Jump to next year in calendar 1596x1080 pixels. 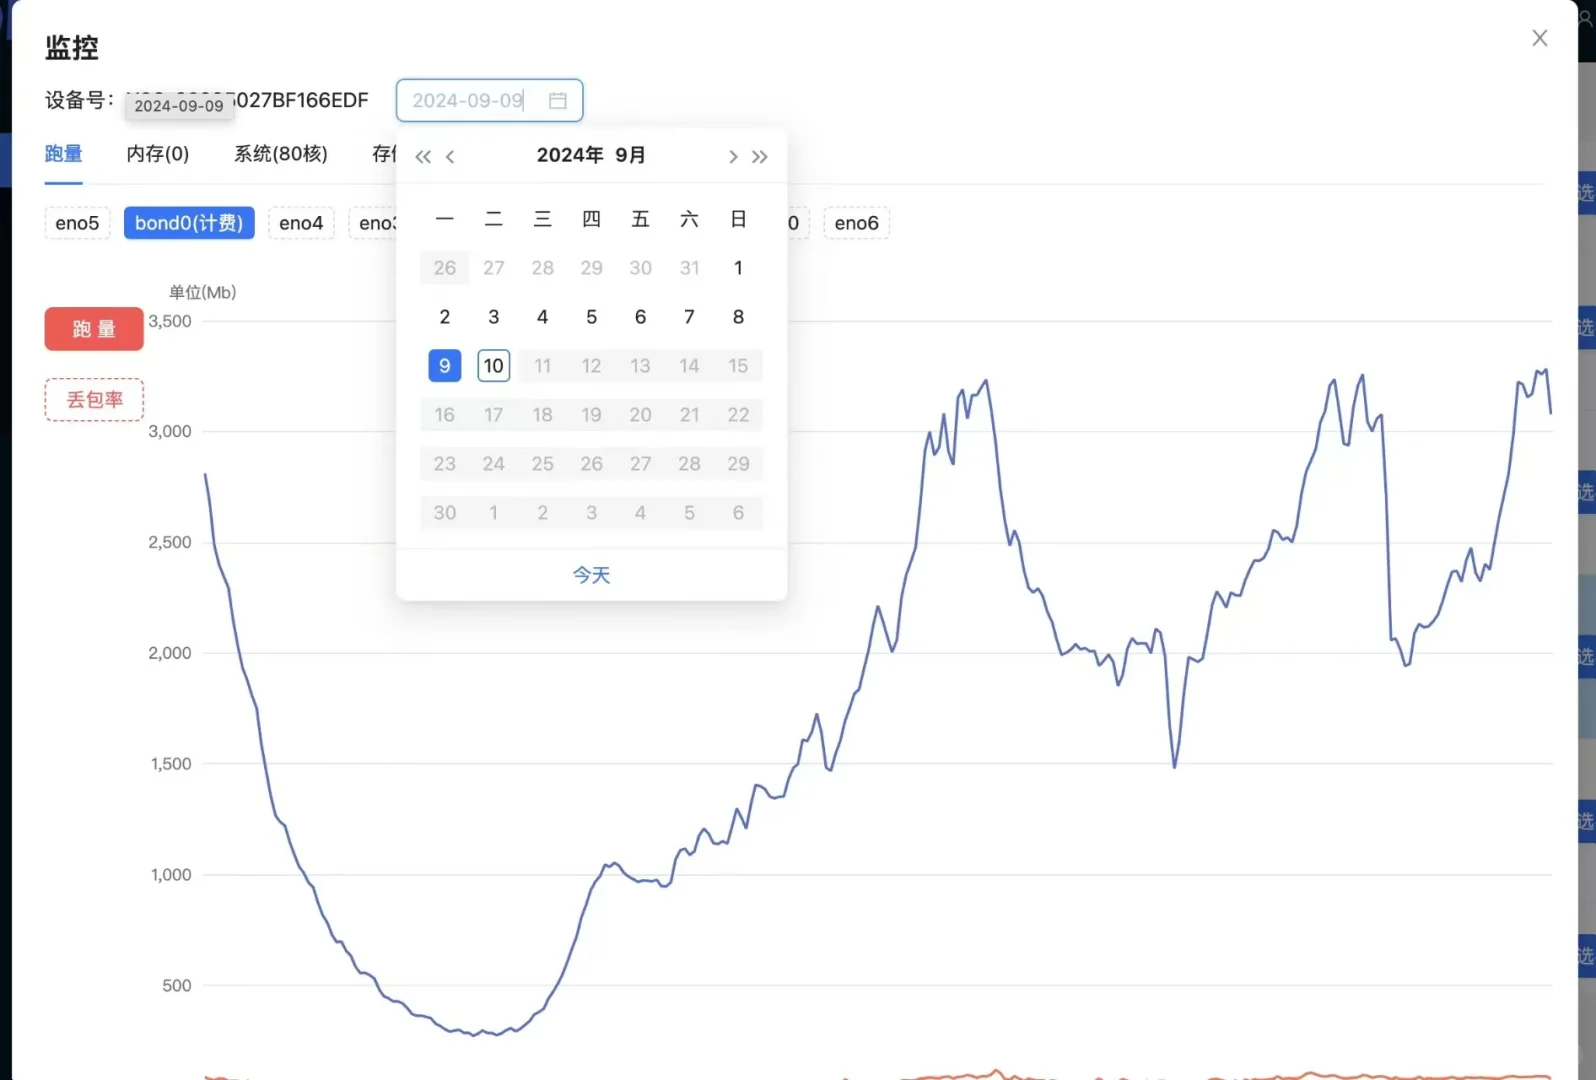pos(760,156)
